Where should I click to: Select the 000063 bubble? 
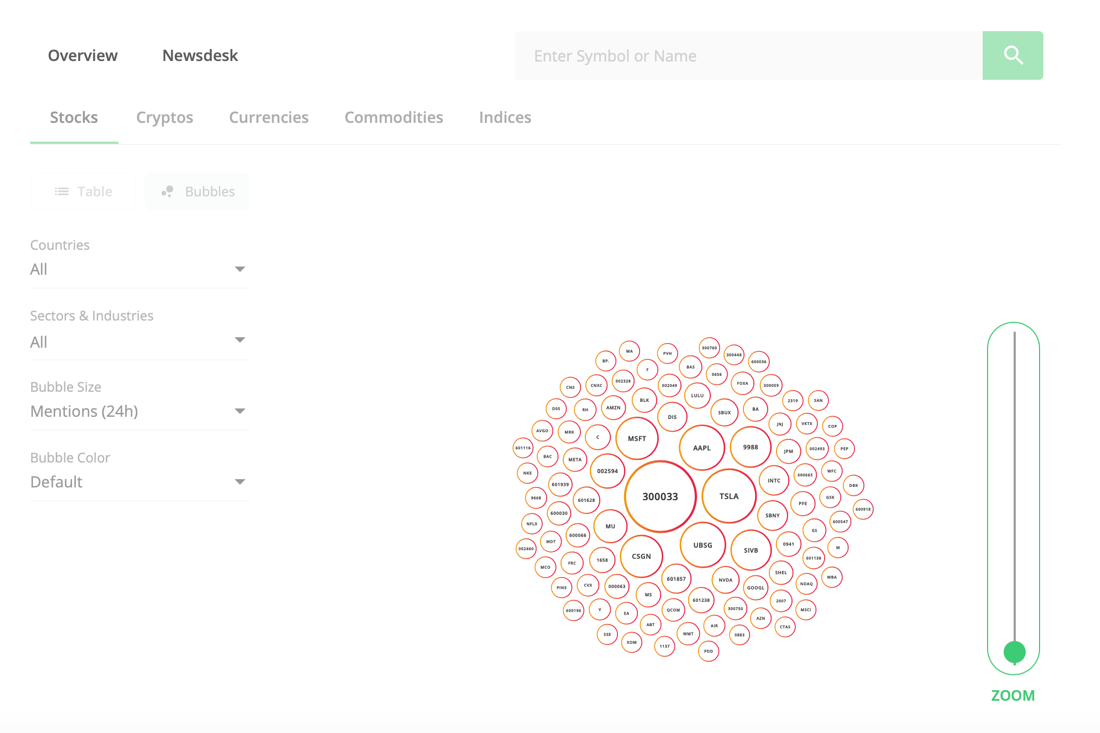[617, 586]
